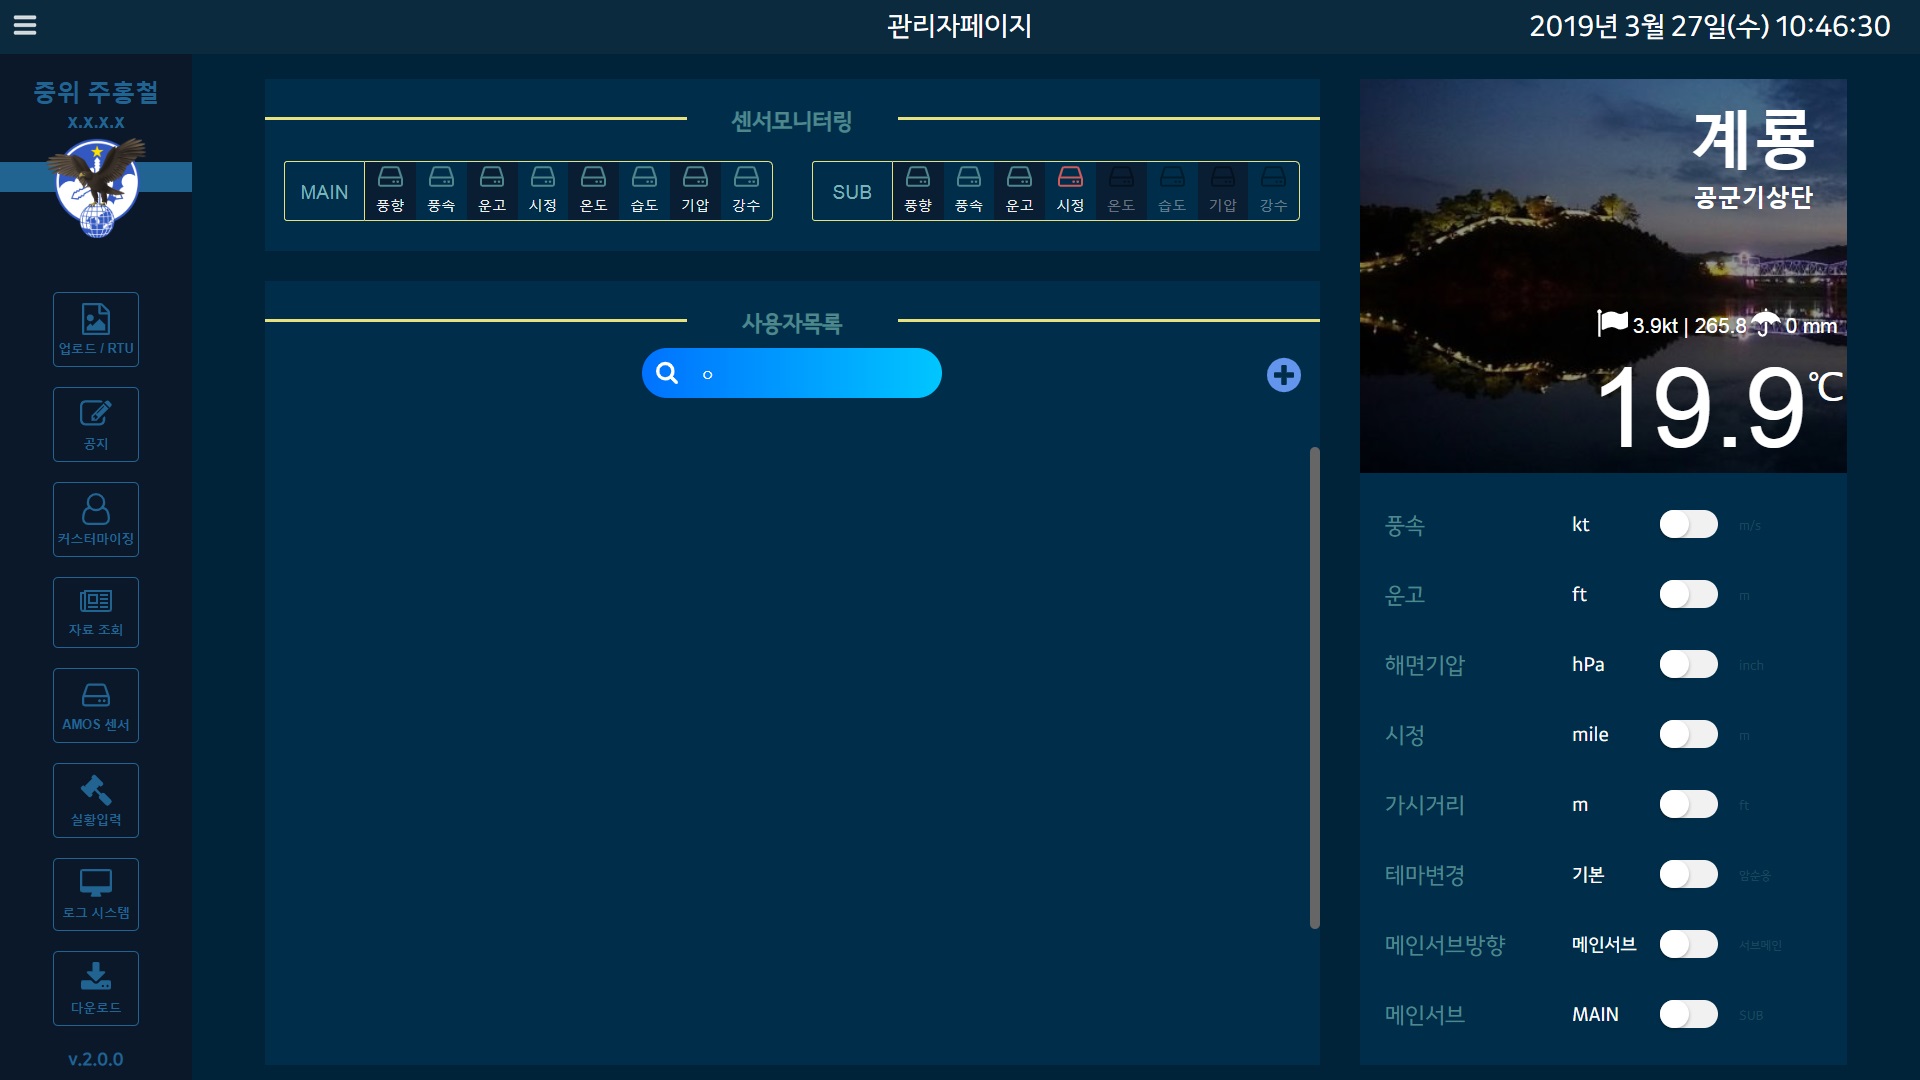Image resolution: width=1920 pixels, height=1080 pixels.
Task: Open the hamburger menu icon
Action: pyautogui.click(x=25, y=25)
